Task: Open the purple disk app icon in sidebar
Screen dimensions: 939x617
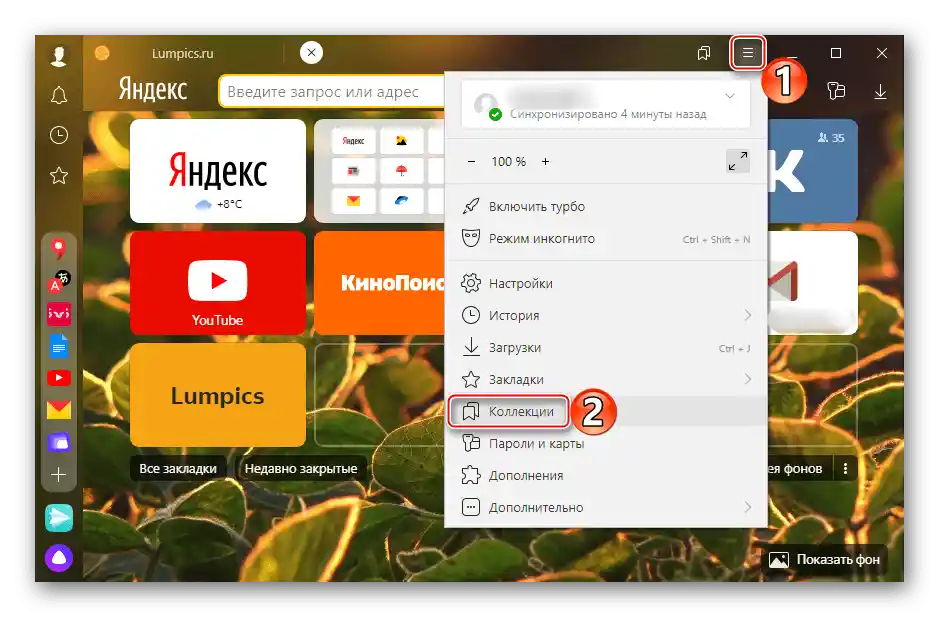Action: 59,442
